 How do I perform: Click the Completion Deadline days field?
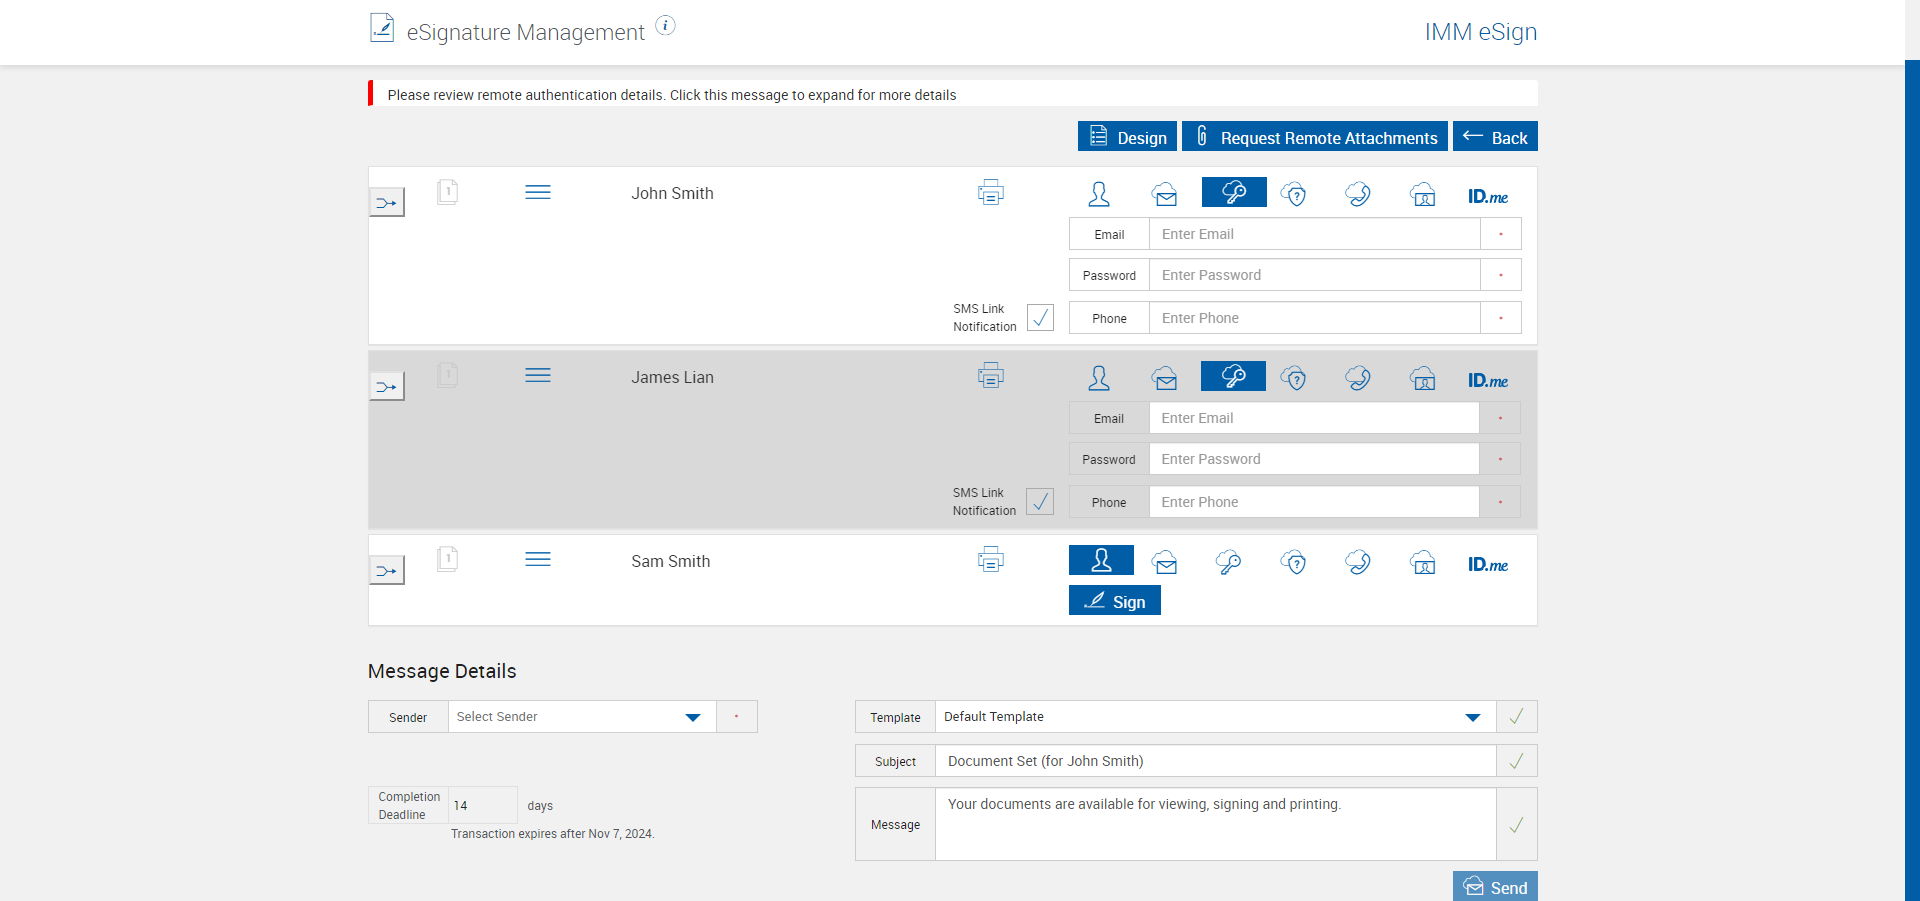[482, 805]
